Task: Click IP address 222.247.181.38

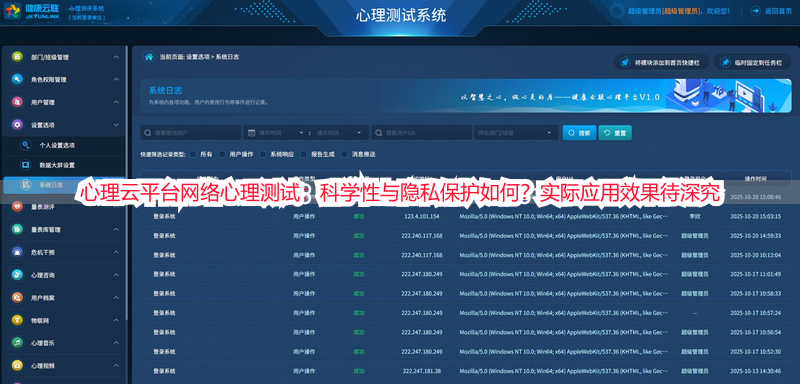Action: (421, 370)
